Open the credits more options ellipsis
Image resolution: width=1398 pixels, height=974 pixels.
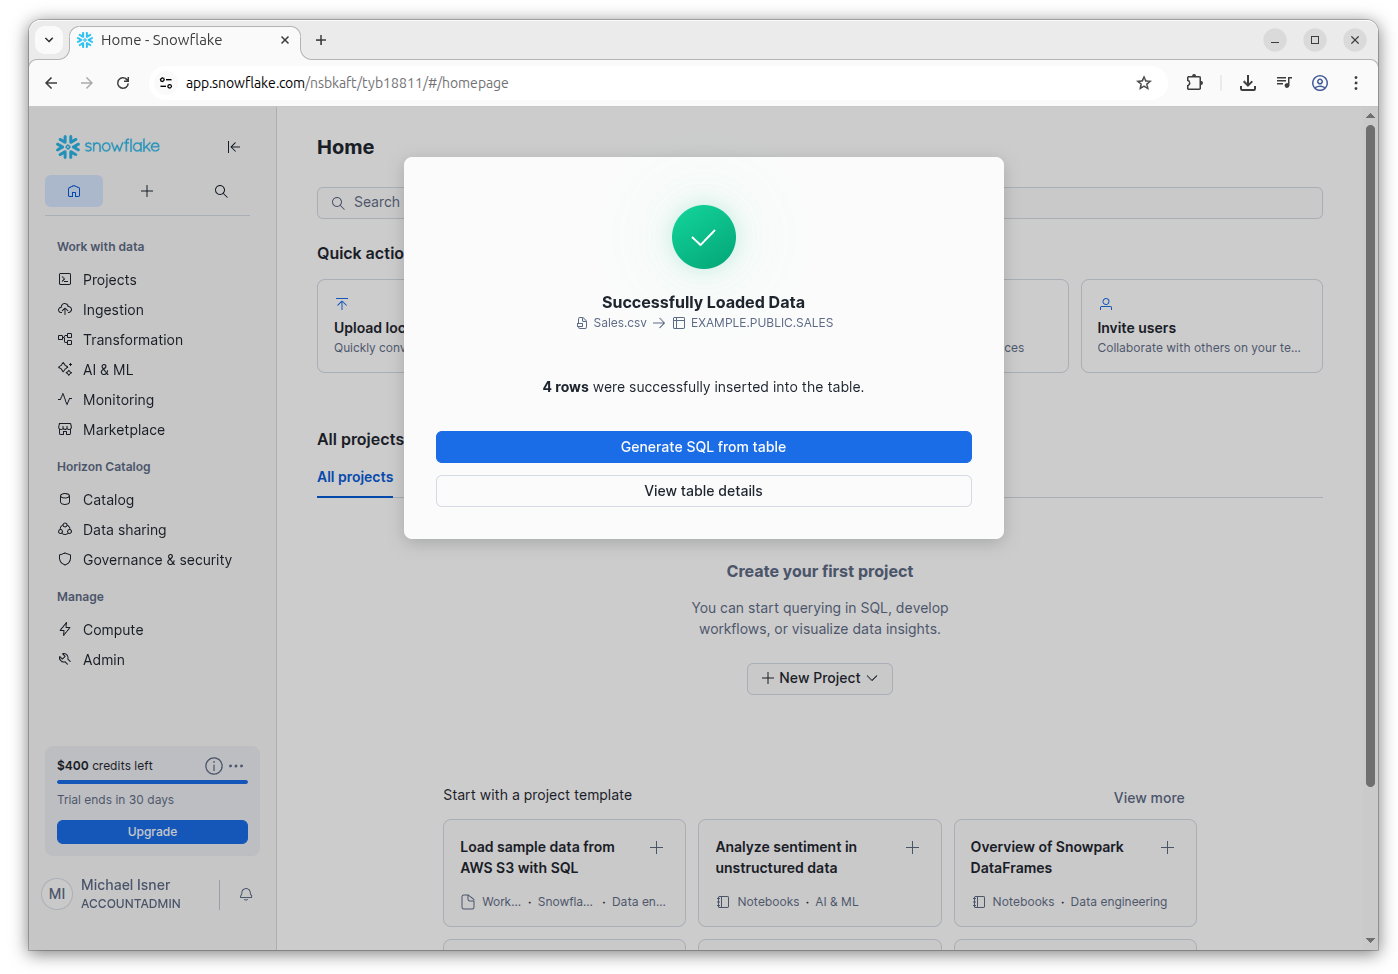click(x=236, y=766)
